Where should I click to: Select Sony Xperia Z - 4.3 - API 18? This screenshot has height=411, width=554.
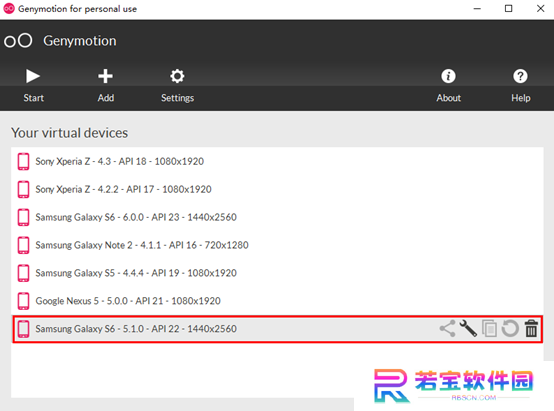pos(277,162)
